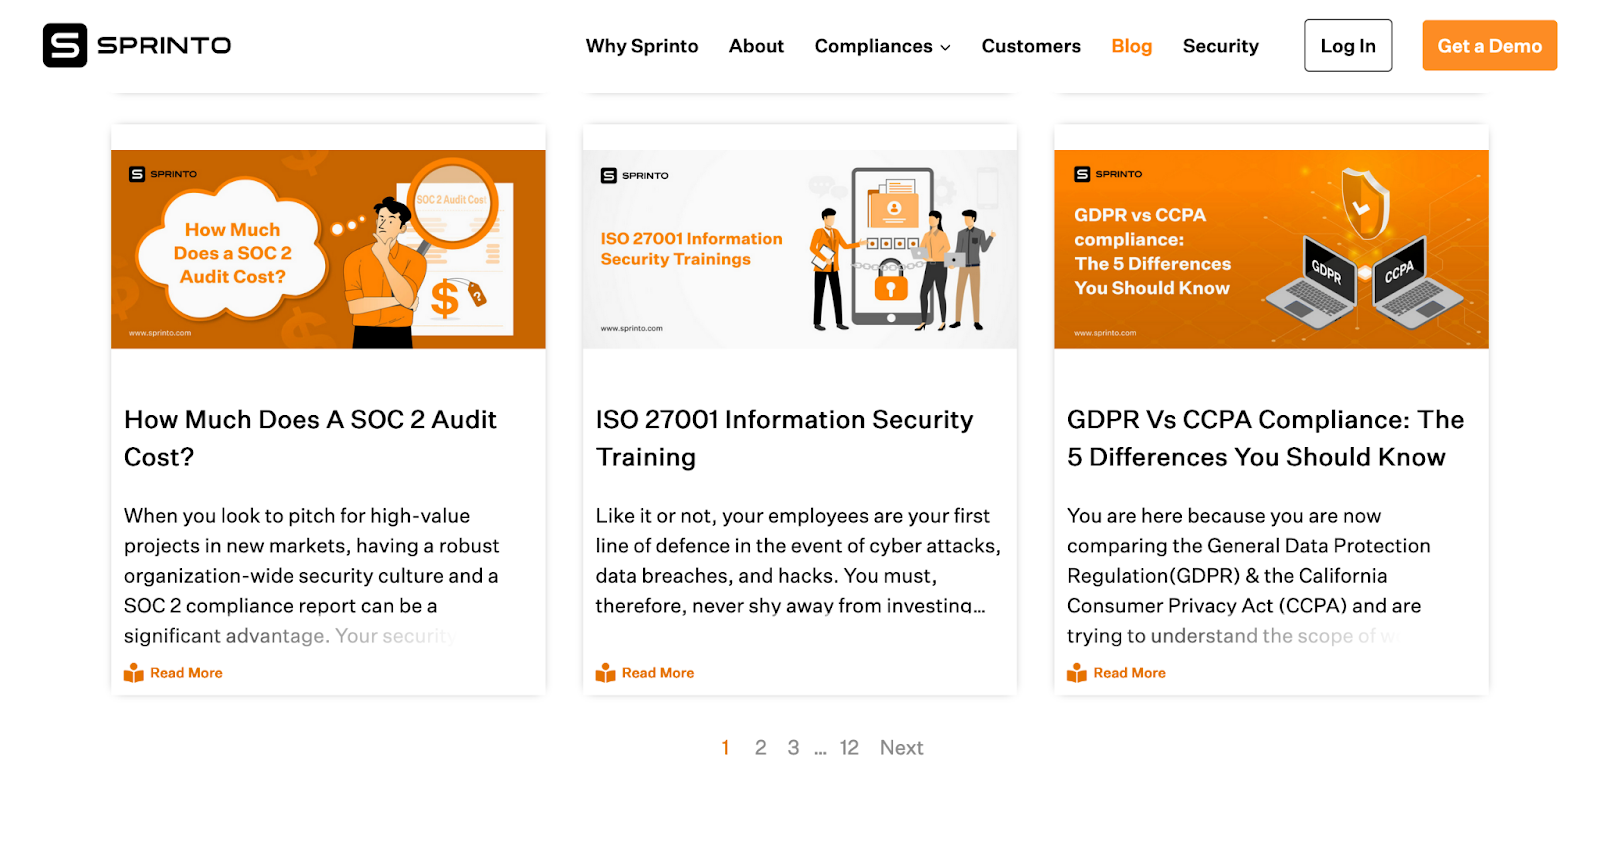The image size is (1600, 858).
Task: Go to the Customers page
Action: (1031, 46)
